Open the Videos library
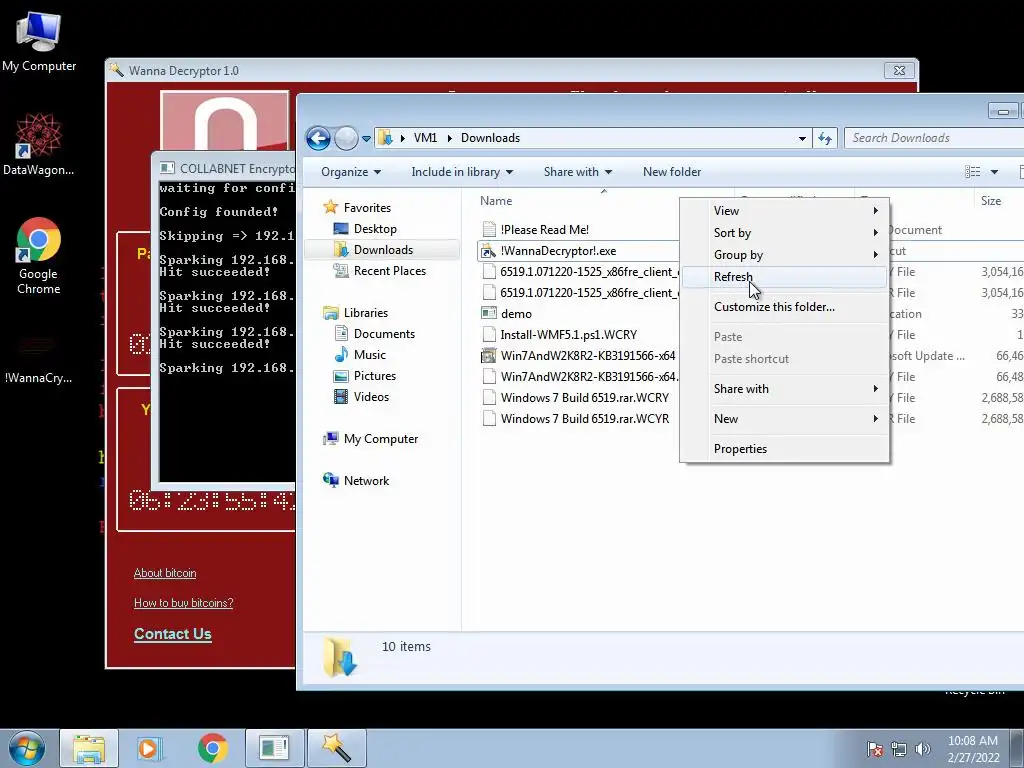The width and height of the screenshot is (1024, 768). (371, 396)
